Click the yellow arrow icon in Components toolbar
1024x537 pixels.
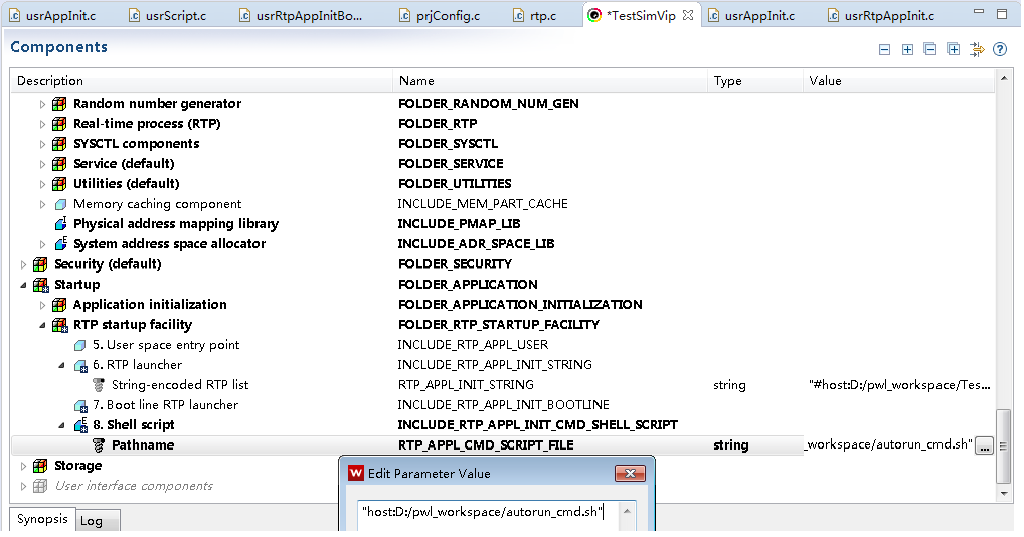977,50
